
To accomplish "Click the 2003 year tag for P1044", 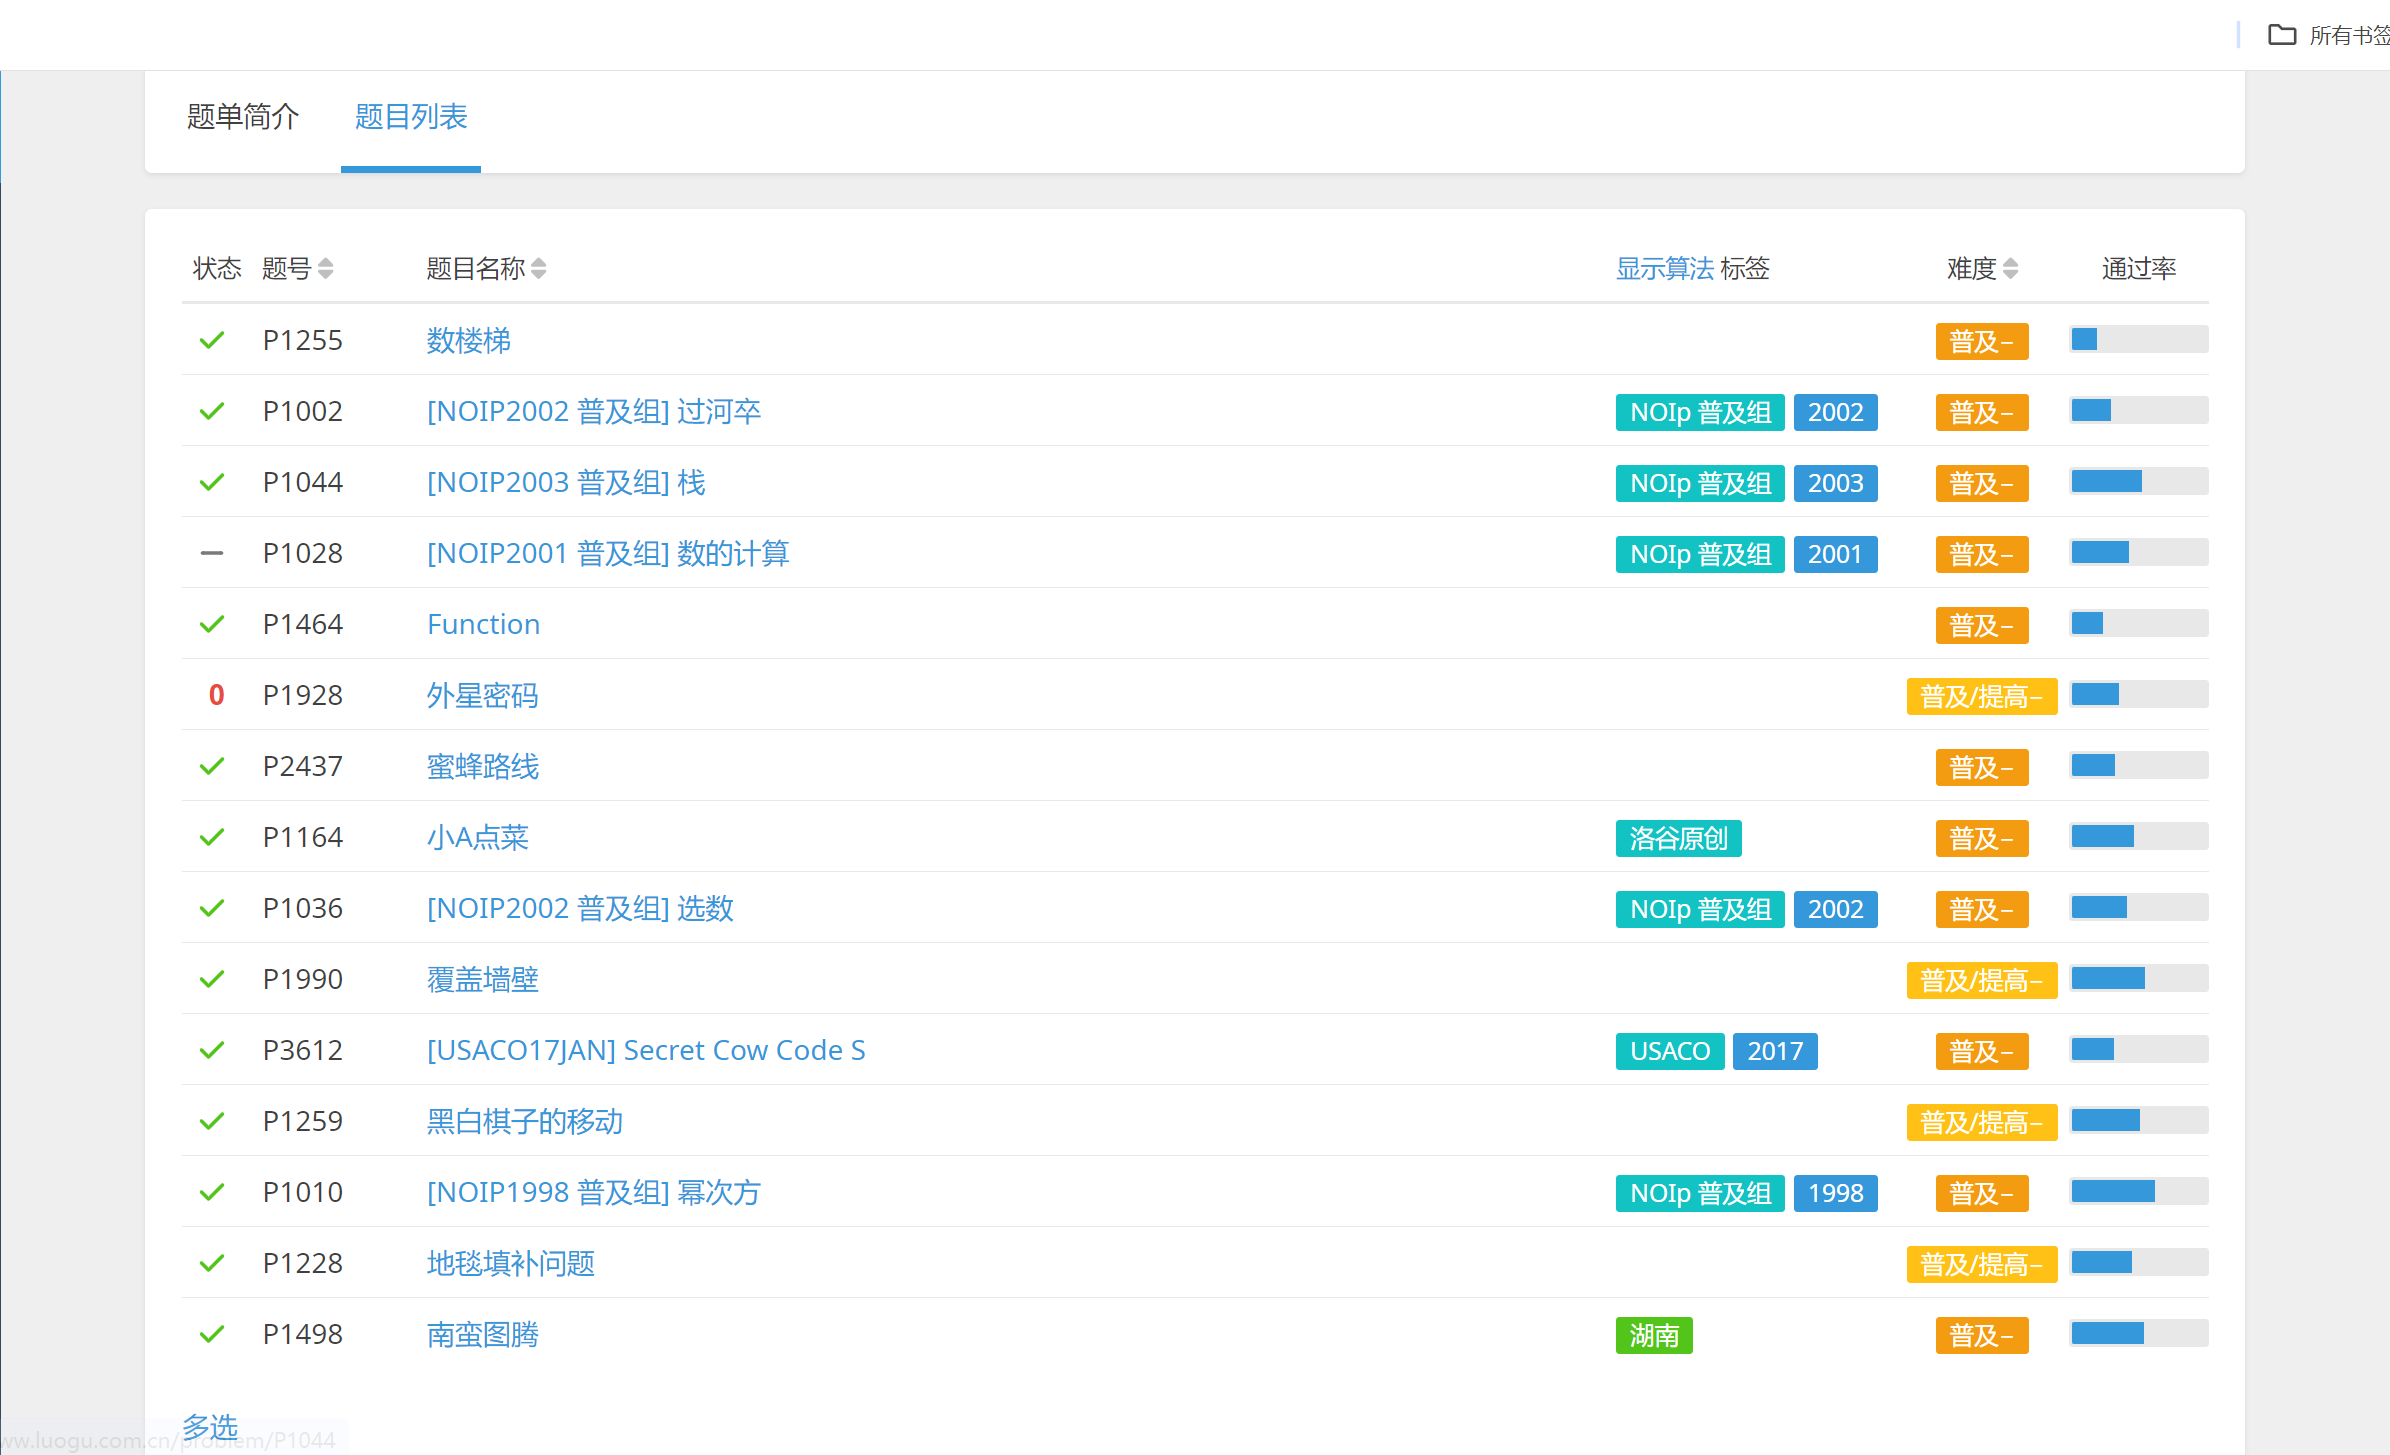I will tap(1834, 483).
